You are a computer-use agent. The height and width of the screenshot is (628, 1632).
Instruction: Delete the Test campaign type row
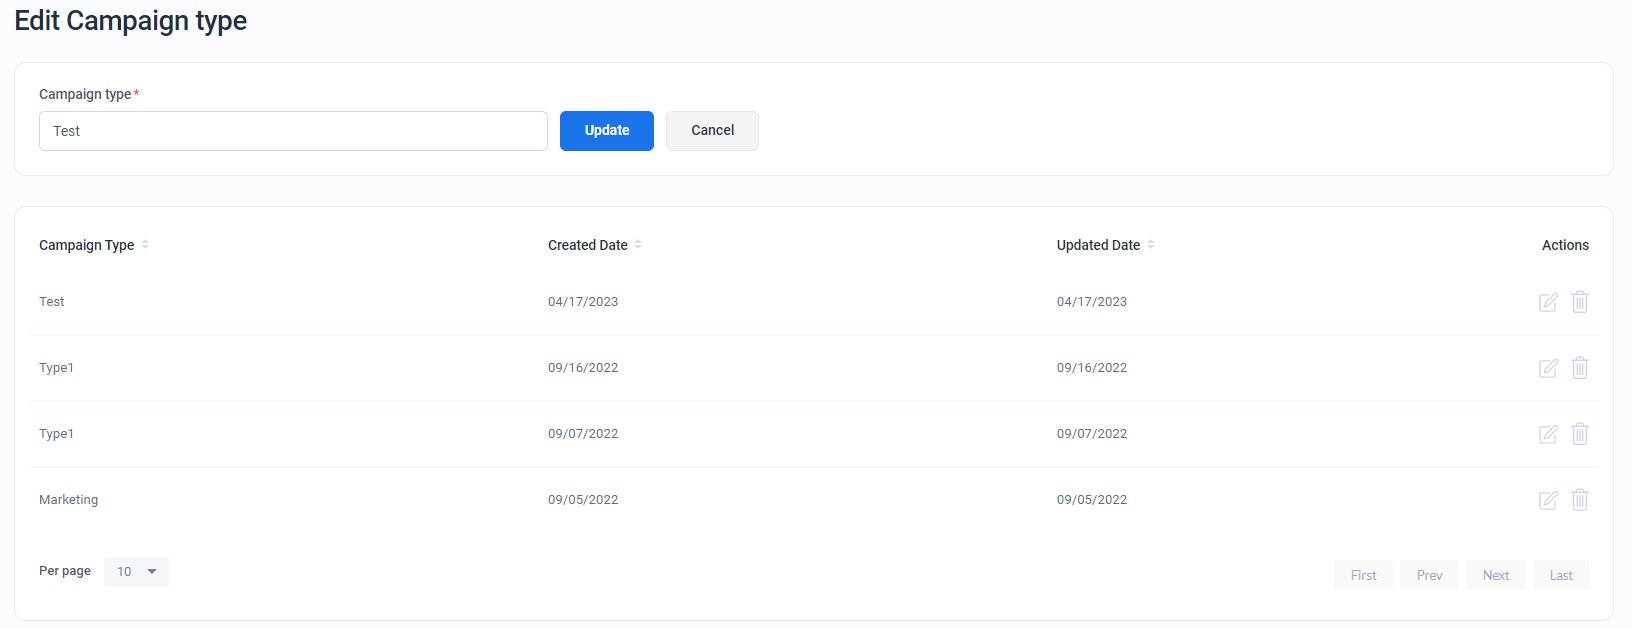tap(1580, 301)
